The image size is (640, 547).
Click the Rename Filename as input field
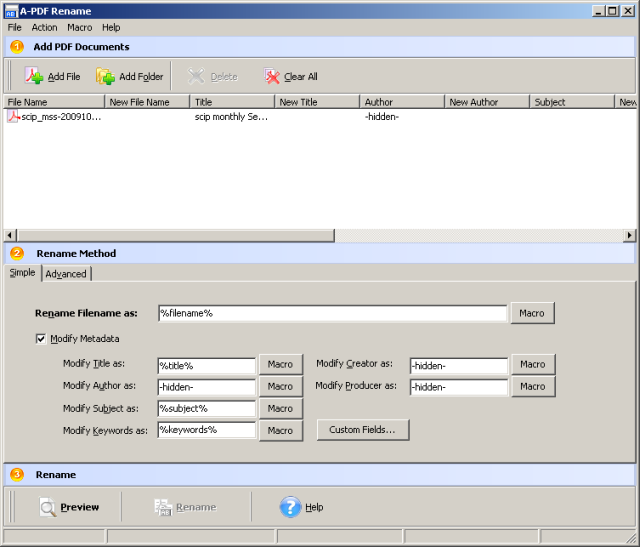pyautogui.click(x=332, y=314)
